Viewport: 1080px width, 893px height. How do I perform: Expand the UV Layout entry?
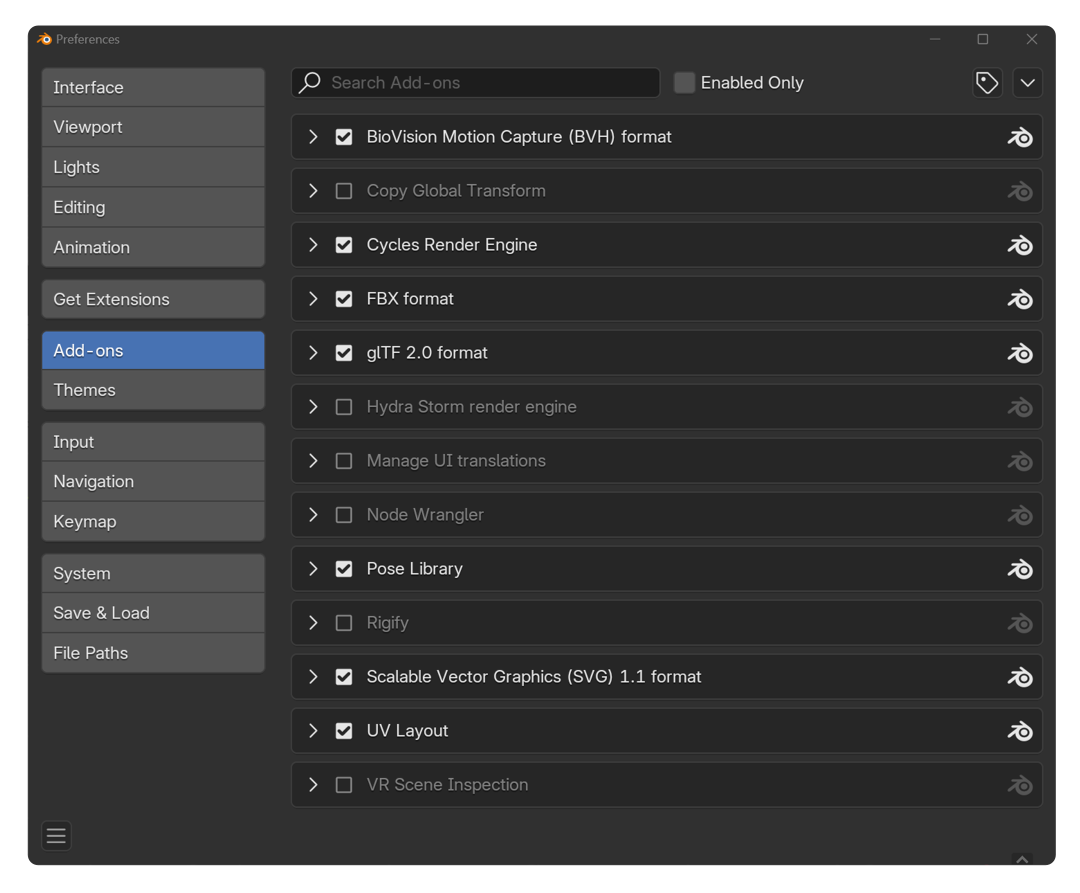pos(313,731)
